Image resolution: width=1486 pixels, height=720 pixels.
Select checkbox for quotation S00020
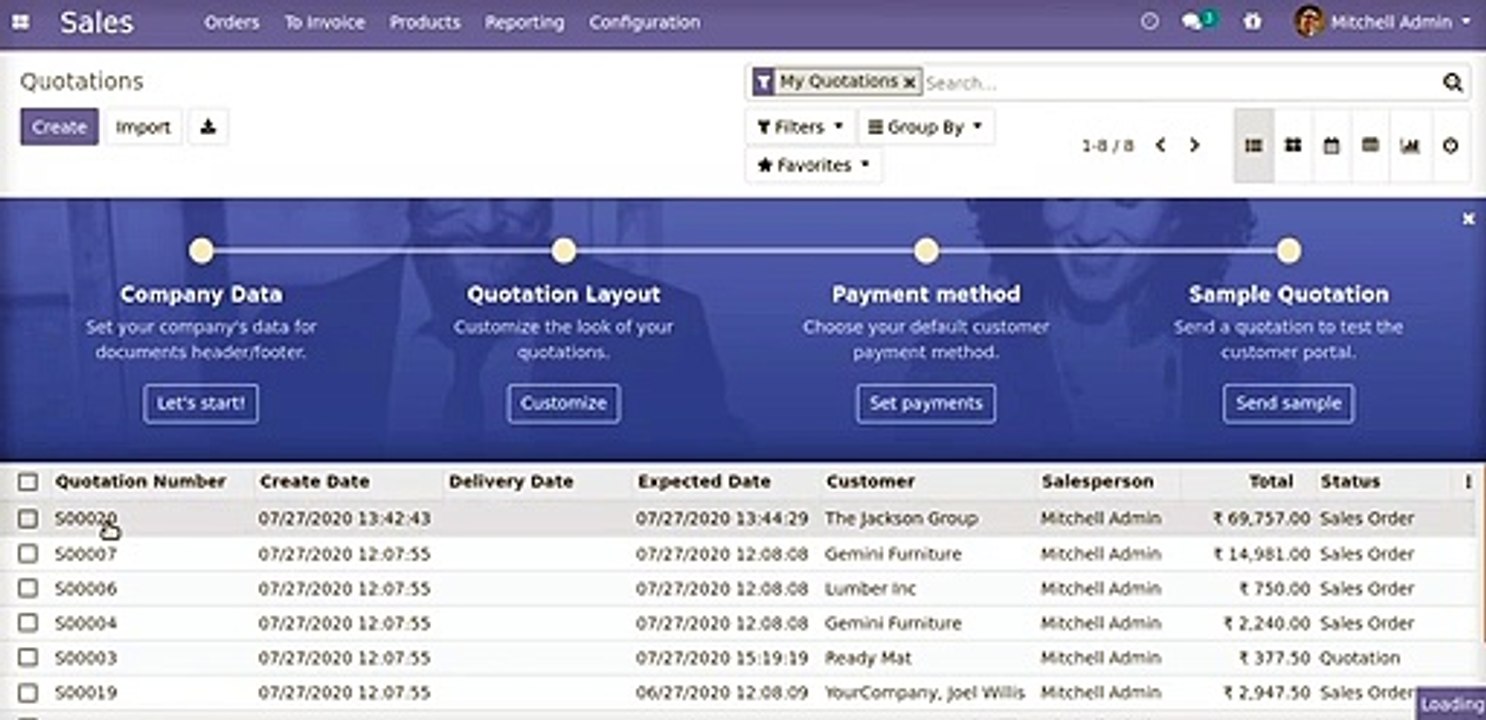pos(28,519)
